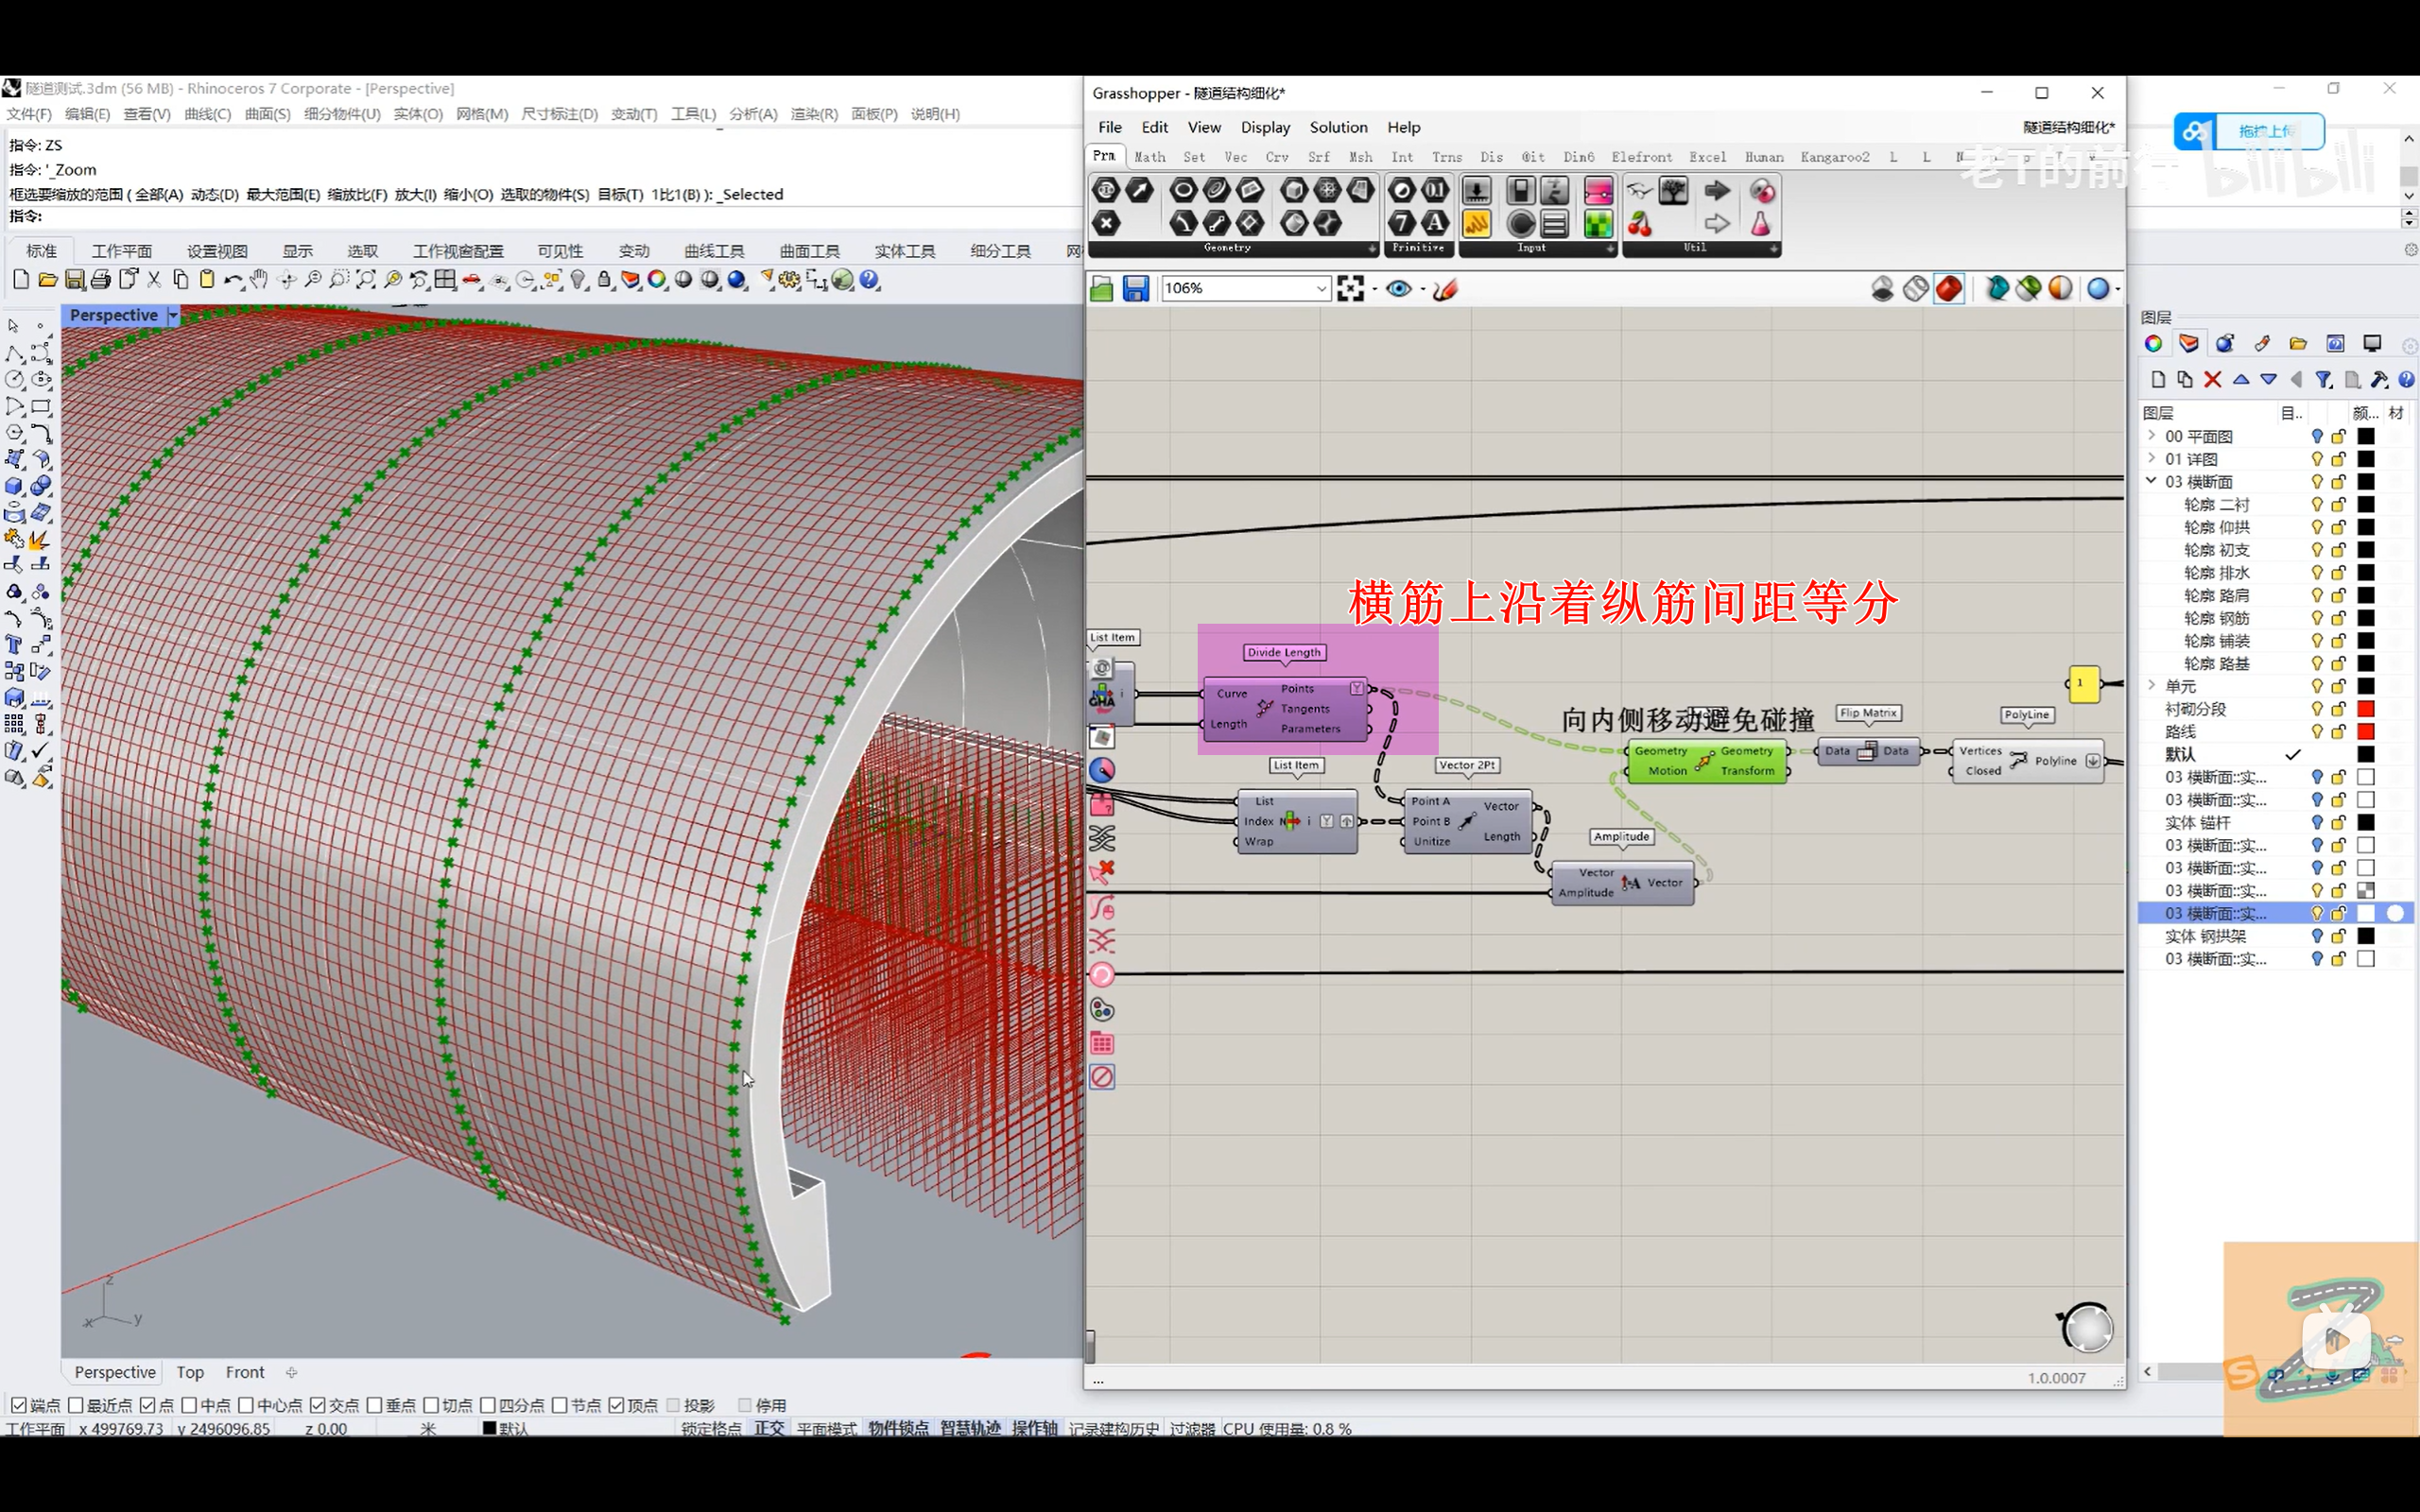The height and width of the screenshot is (1512, 2420).
Task: Click the 正交 ortho status button
Action: (768, 1428)
